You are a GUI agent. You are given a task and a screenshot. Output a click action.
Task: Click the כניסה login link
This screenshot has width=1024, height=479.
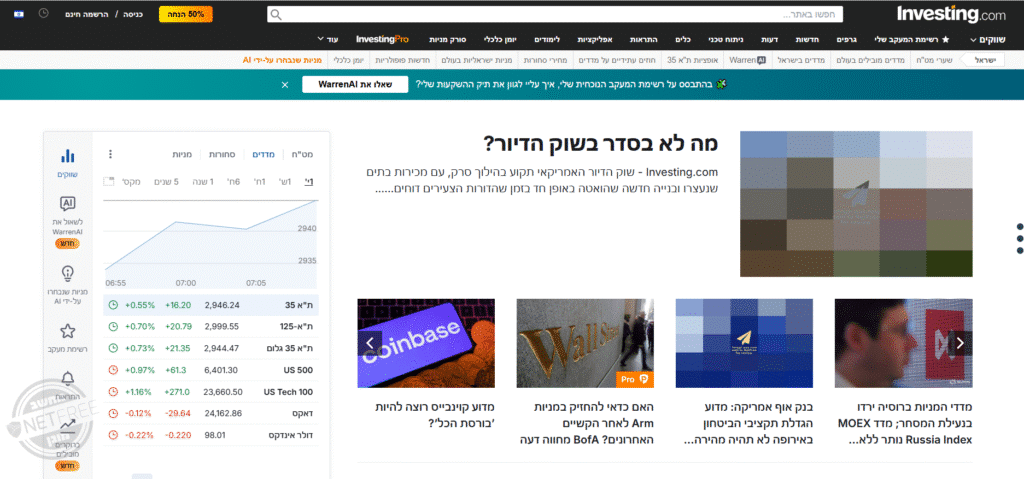[133, 14]
